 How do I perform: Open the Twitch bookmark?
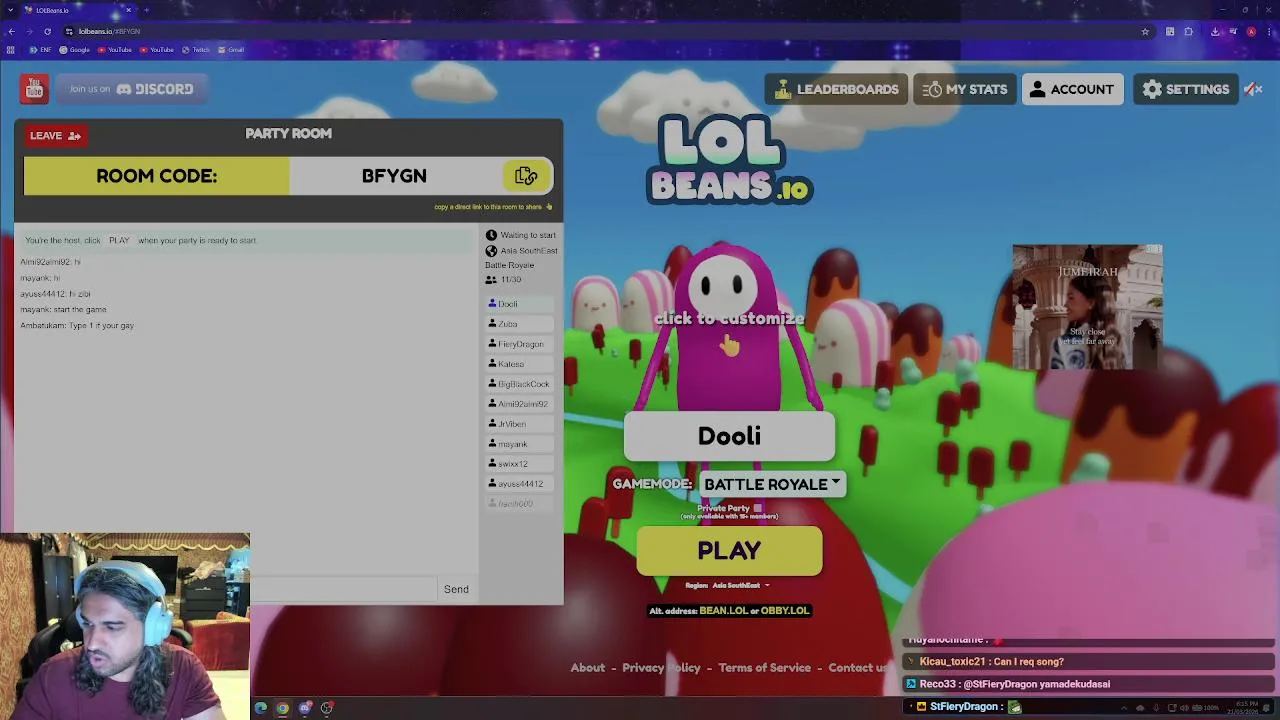coord(196,50)
